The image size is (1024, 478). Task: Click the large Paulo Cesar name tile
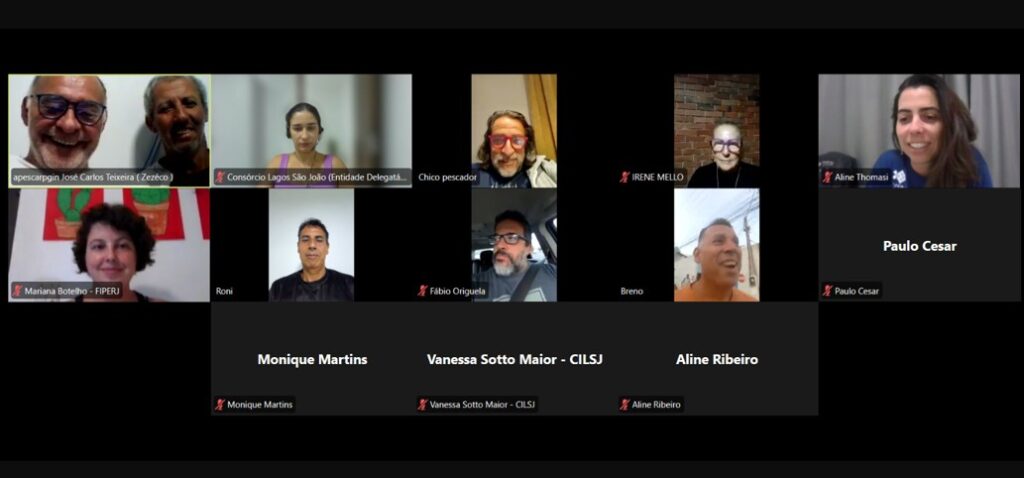point(919,245)
